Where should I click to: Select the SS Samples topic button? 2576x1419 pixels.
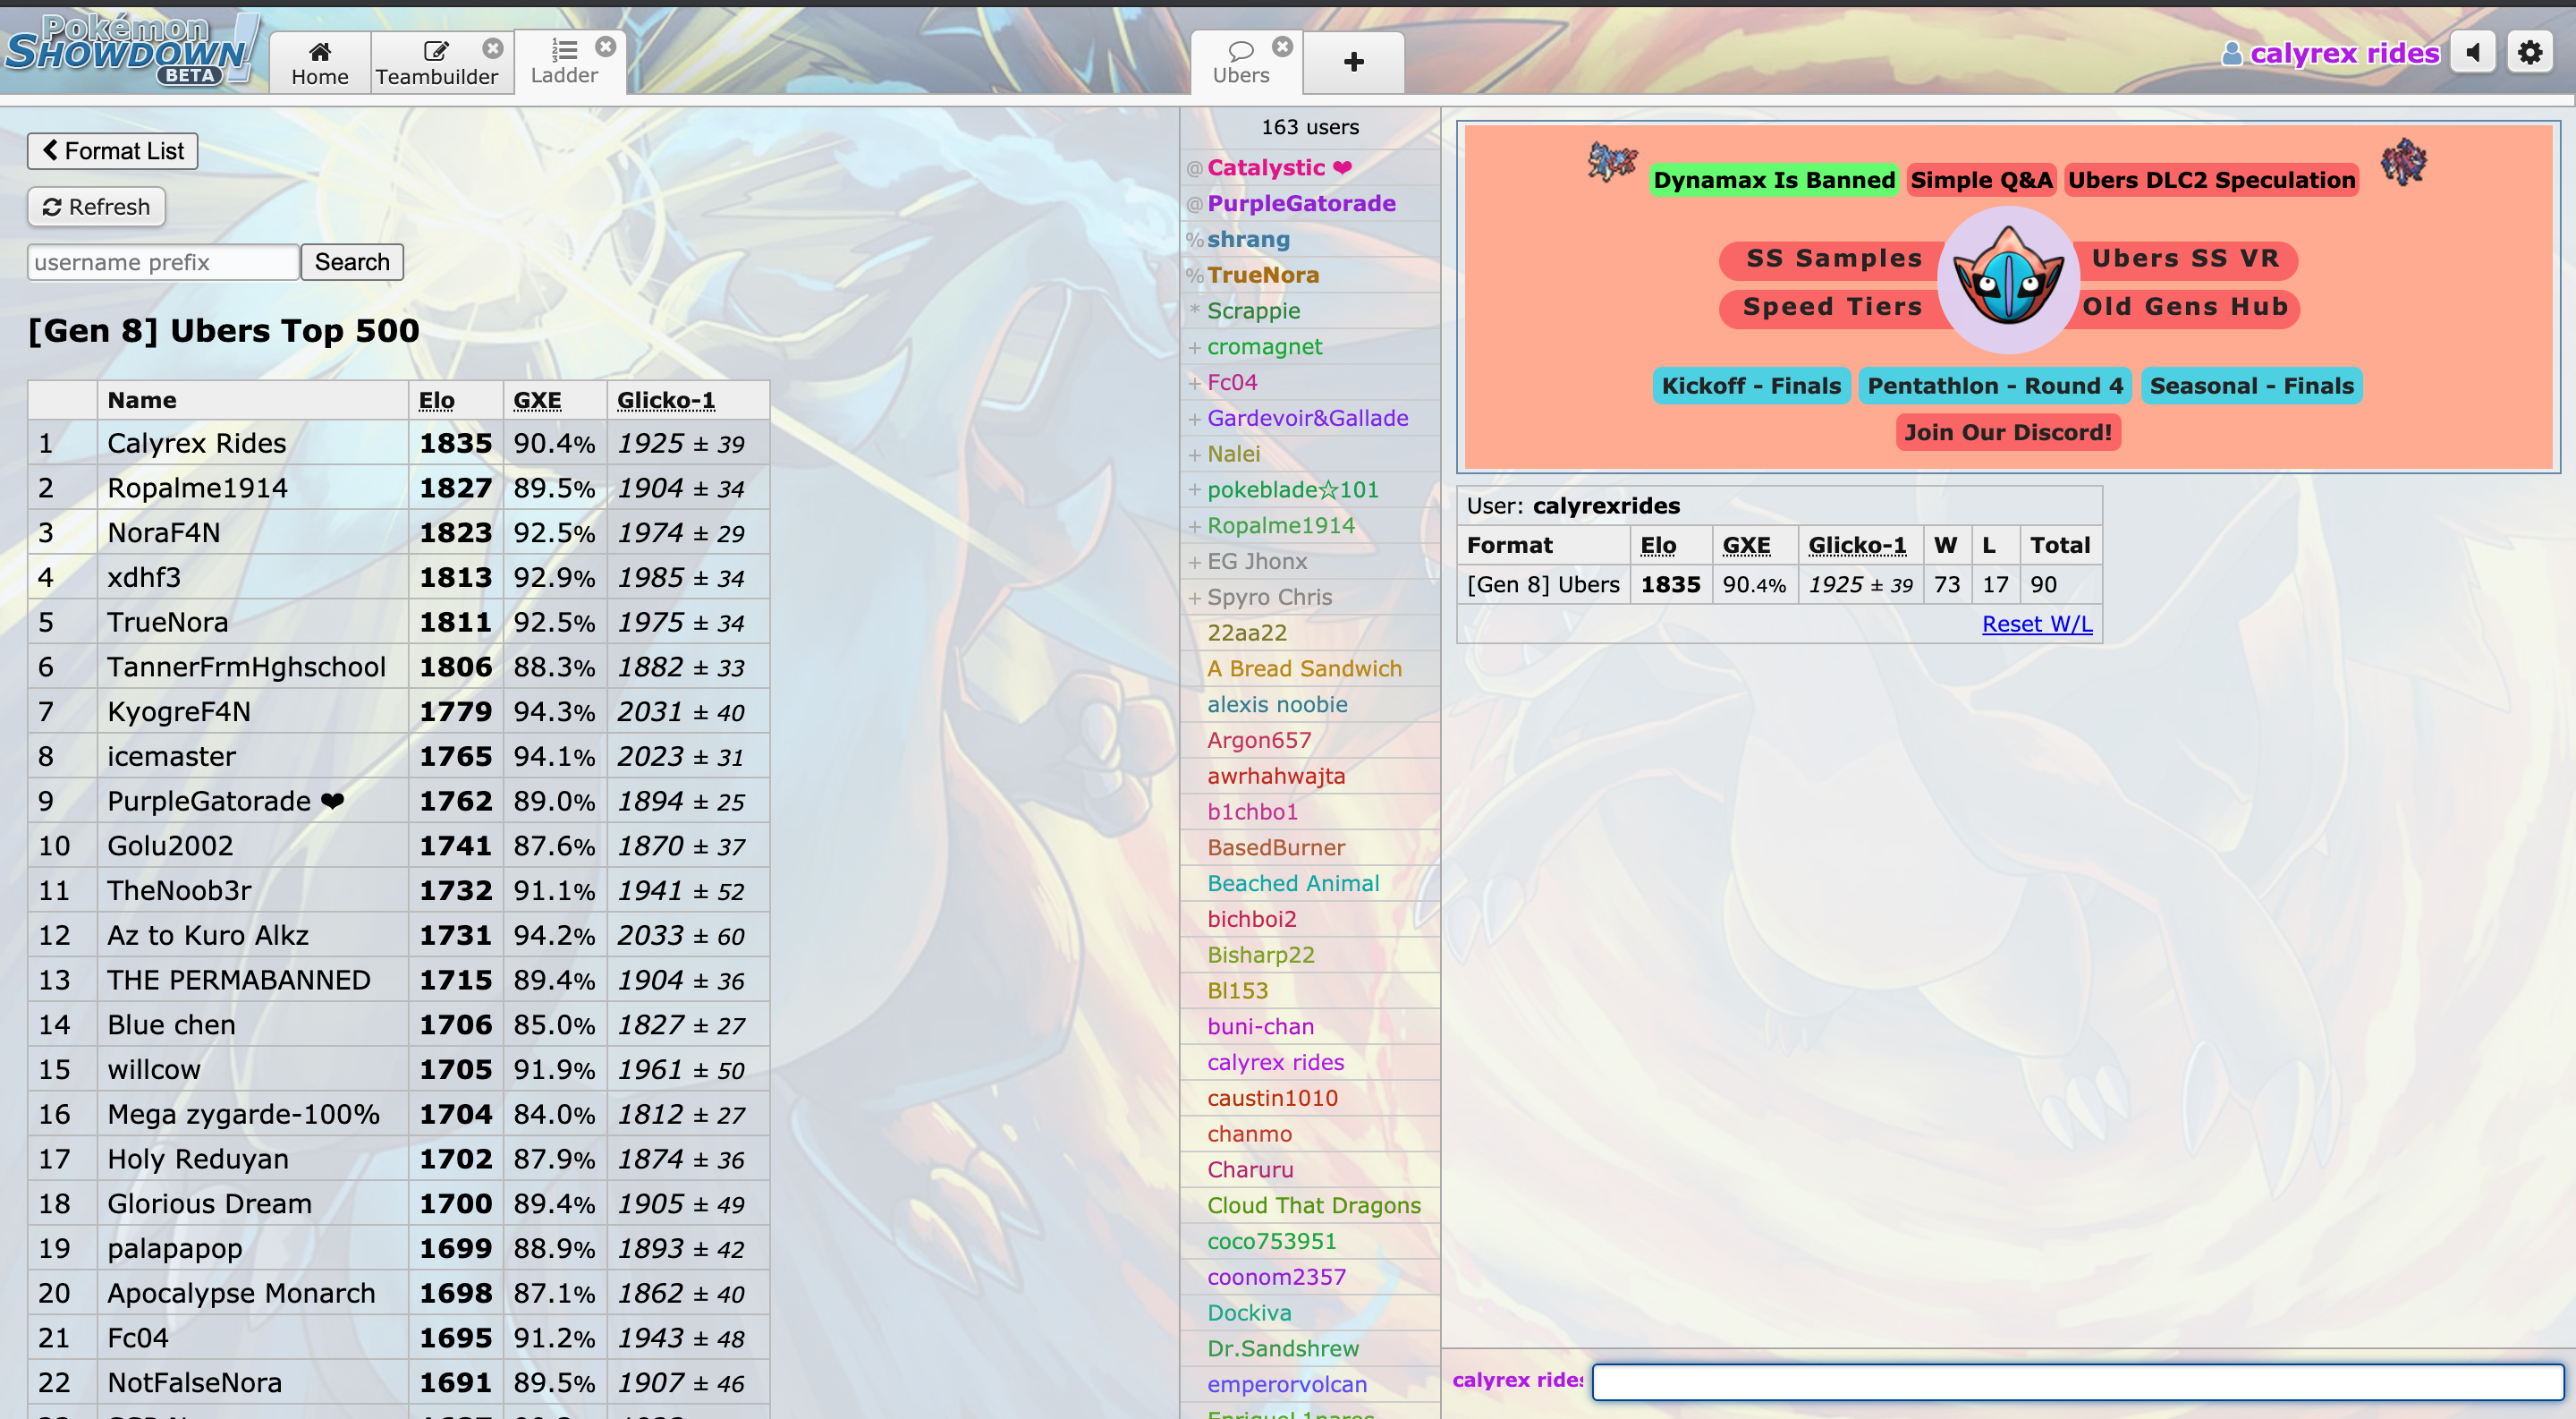point(1834,257)
